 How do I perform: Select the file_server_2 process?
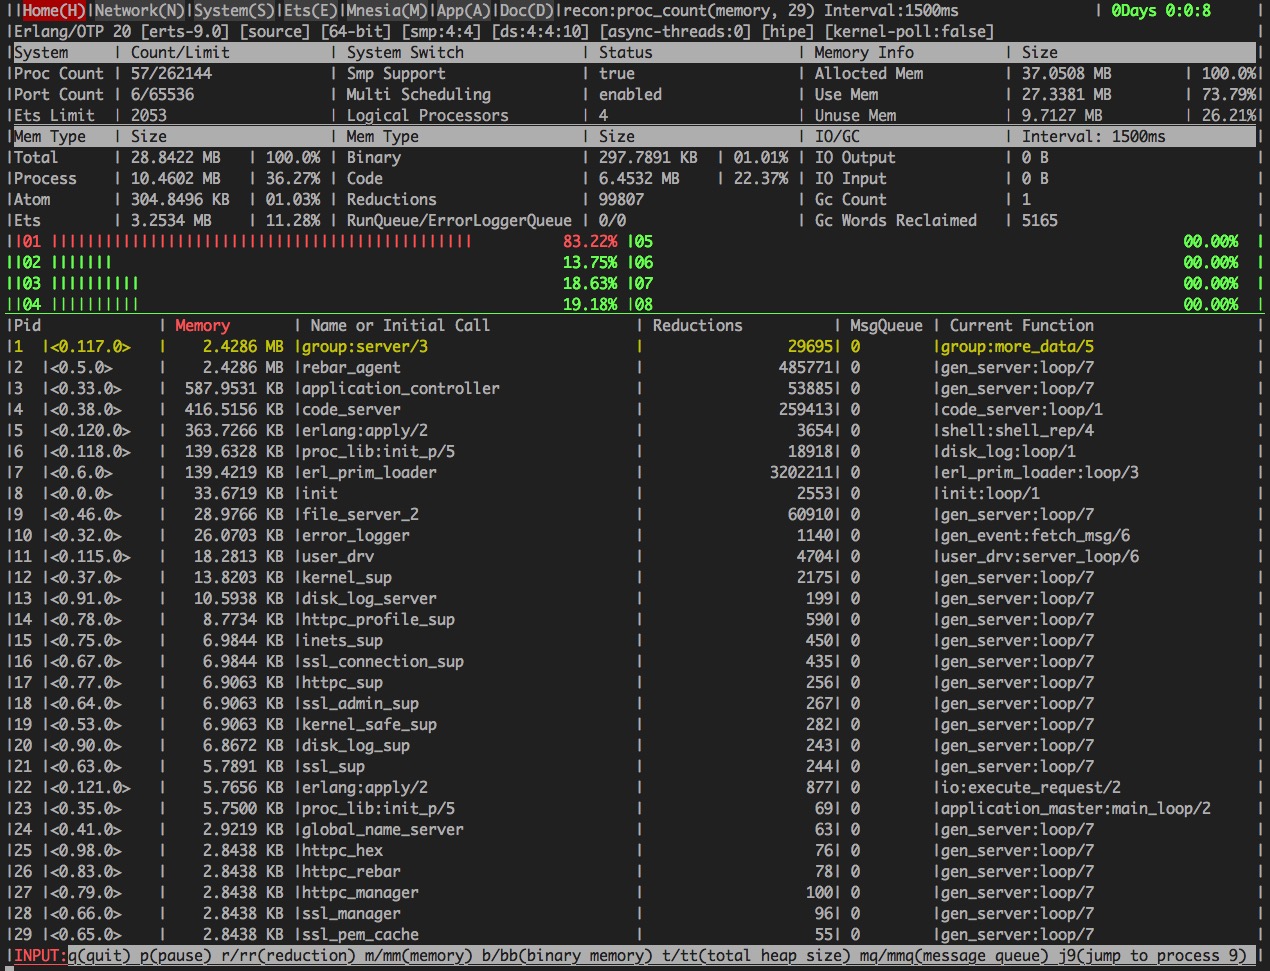(359, 514)
